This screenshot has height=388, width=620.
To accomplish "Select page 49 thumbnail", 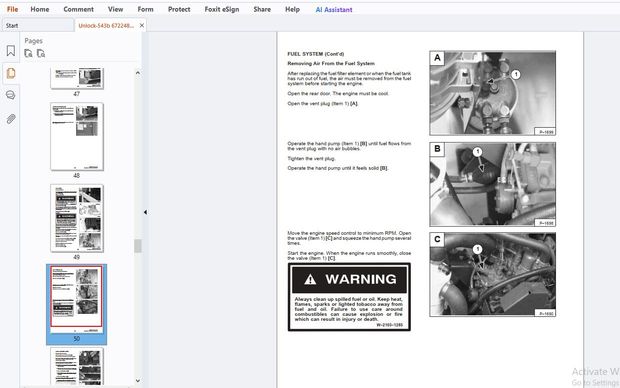I will 77,218.
